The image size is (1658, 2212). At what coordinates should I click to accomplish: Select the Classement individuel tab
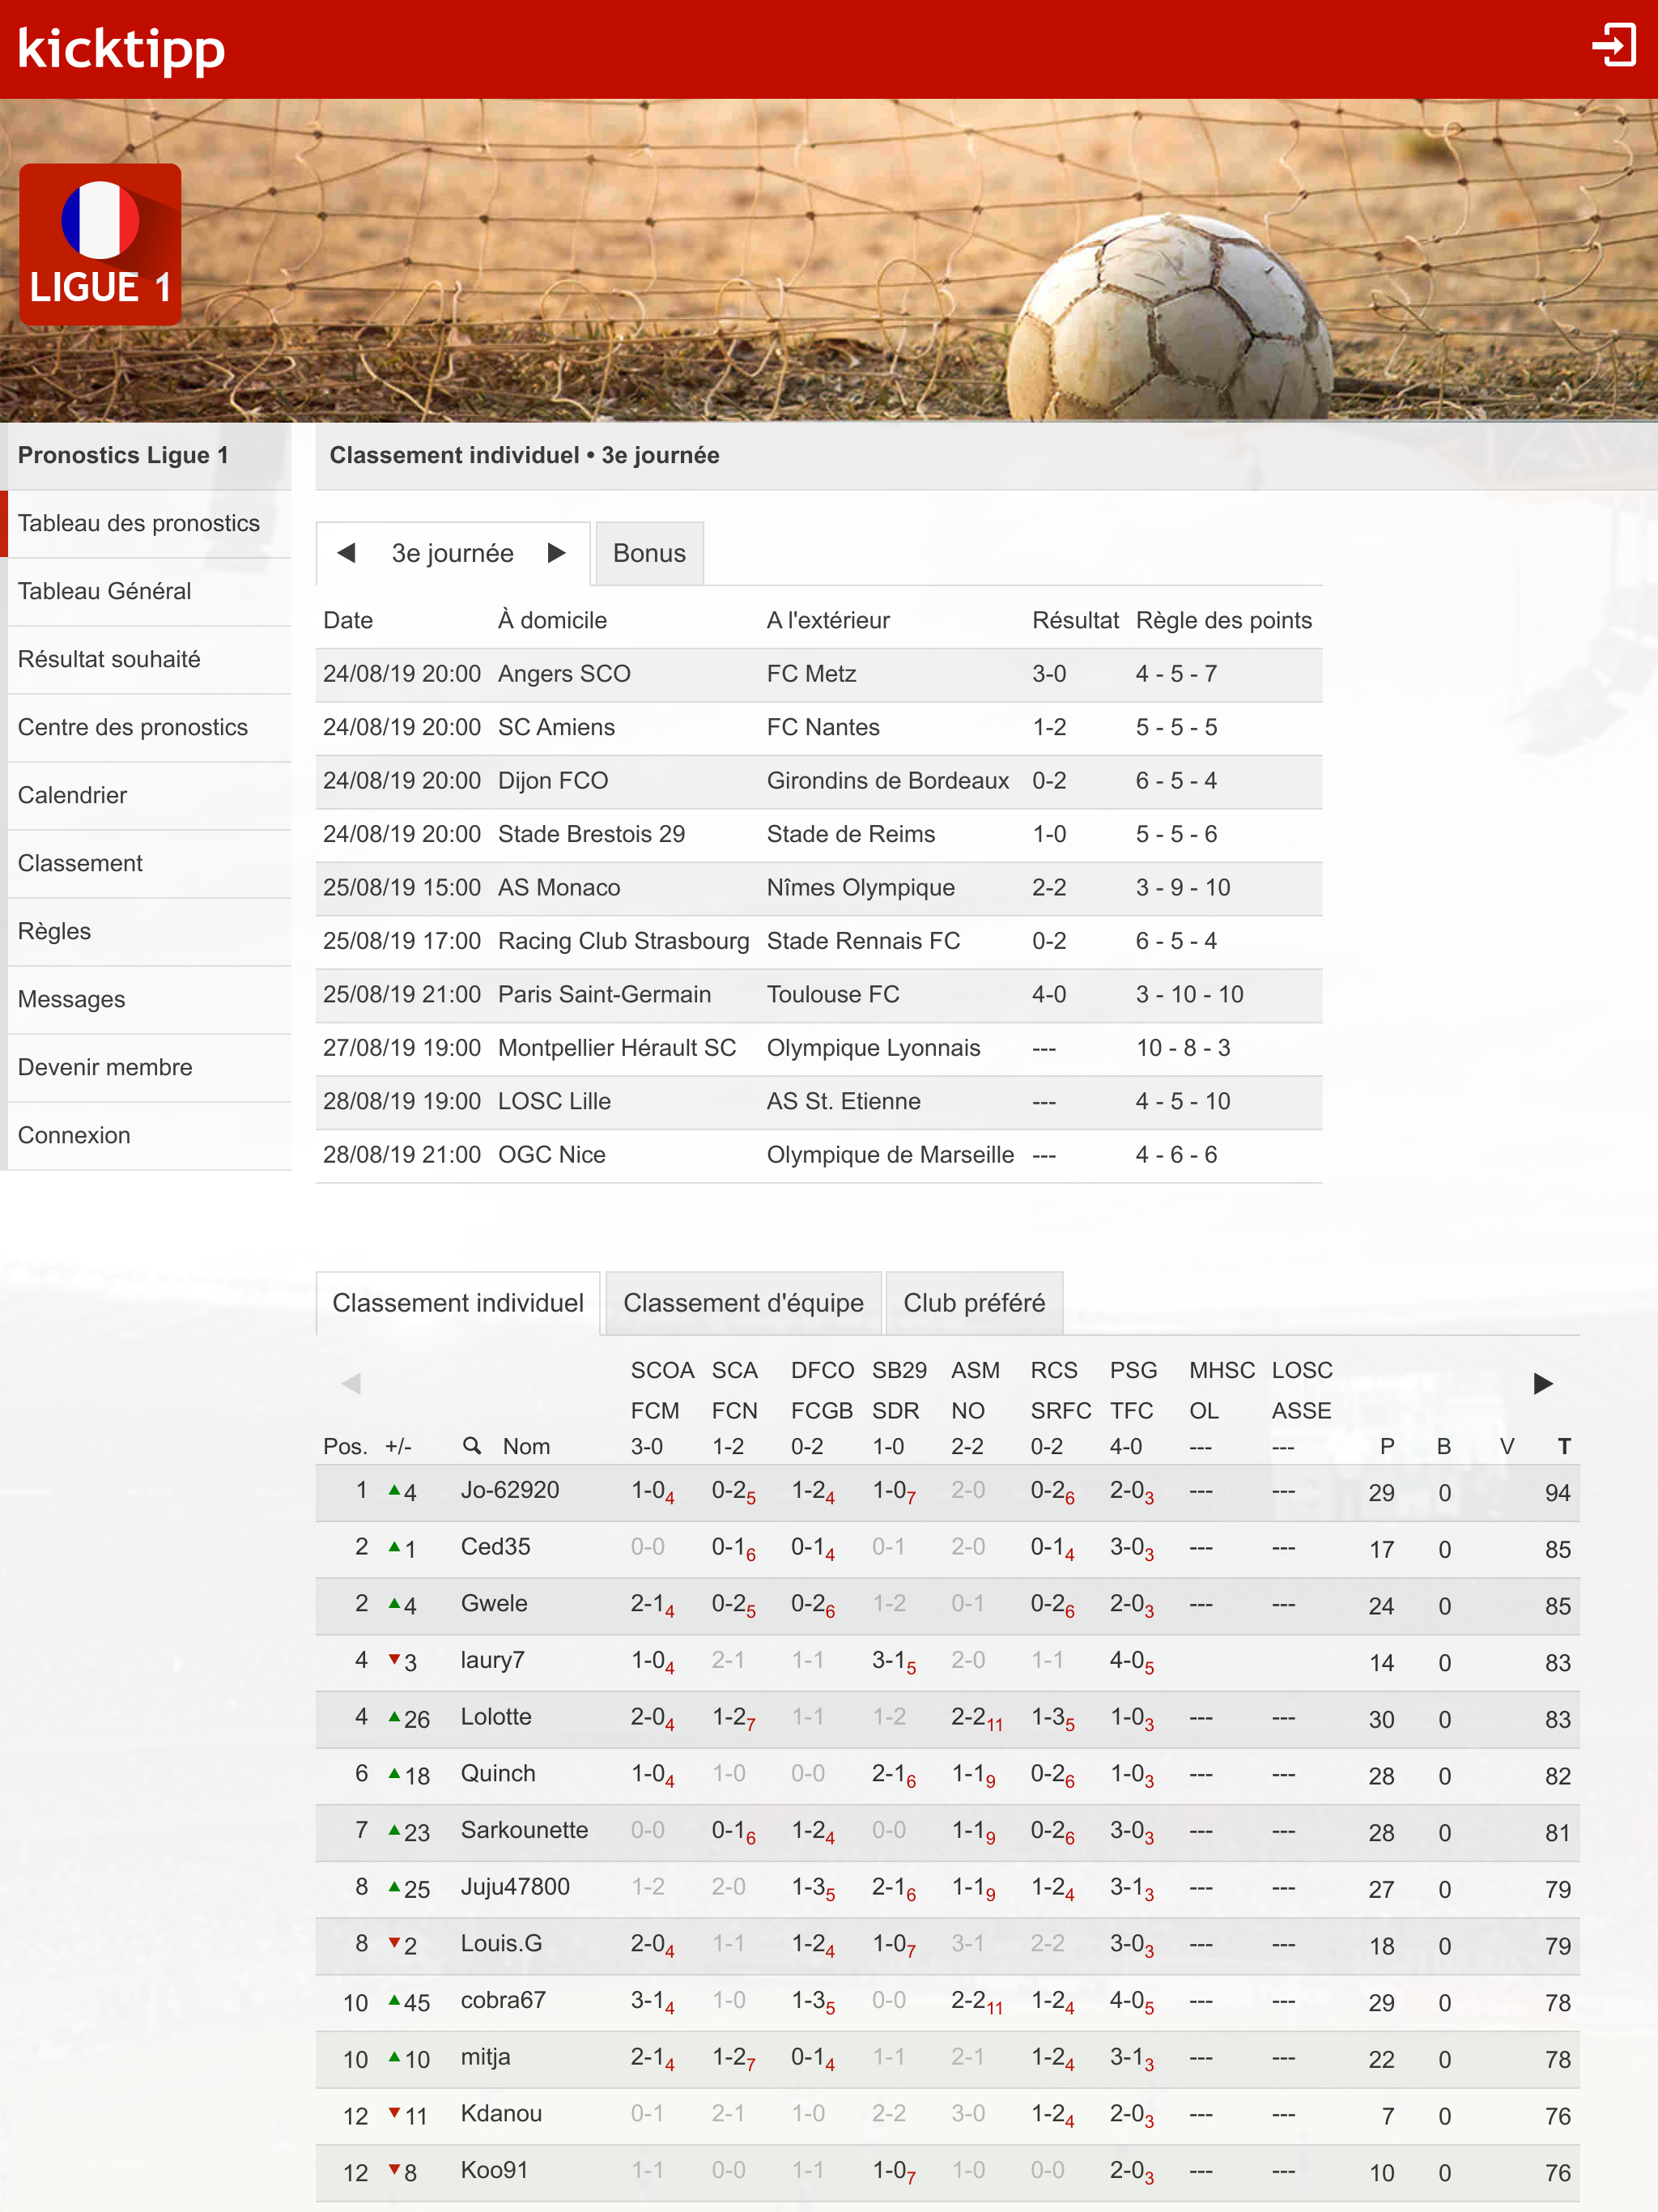tap(457, 1302)
